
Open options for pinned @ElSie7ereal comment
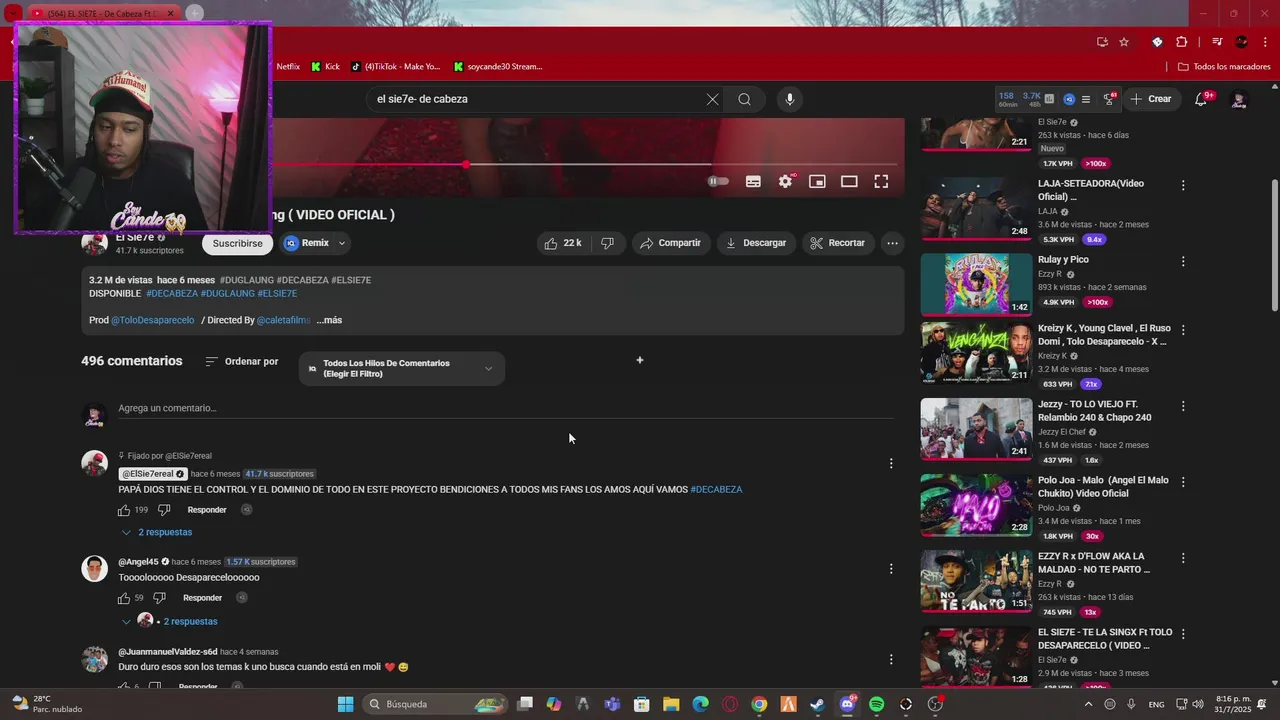[x=891, y=463]
